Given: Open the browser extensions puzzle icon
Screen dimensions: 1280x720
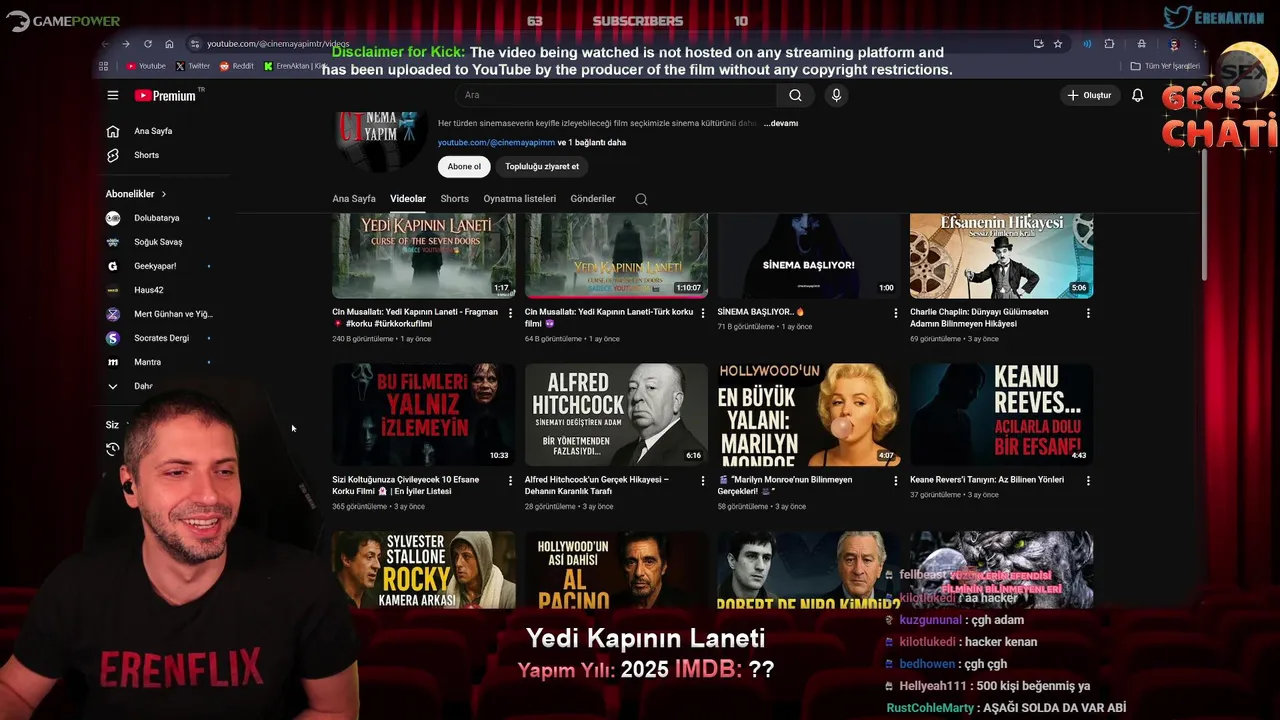Looking at the screenshot, I should (1109, 44).
